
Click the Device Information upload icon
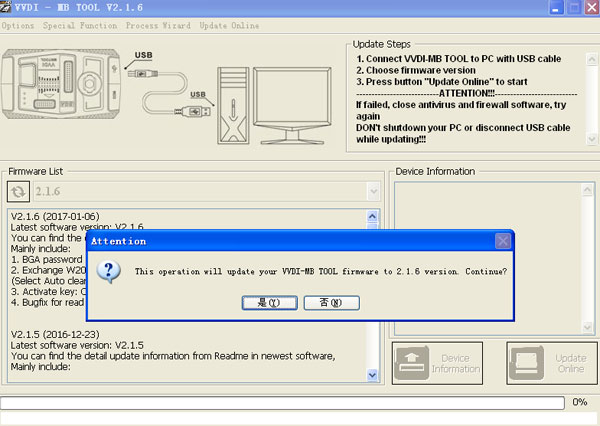(411, 363)
